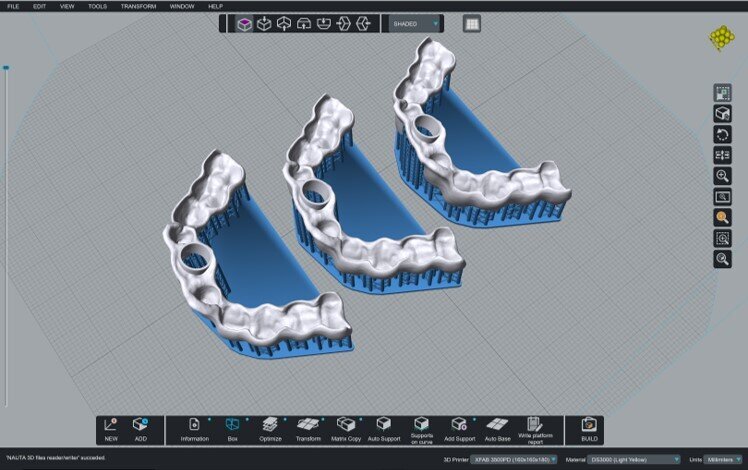Toggle the Box display tool
748x470 pixels.
tap(233, 425)
